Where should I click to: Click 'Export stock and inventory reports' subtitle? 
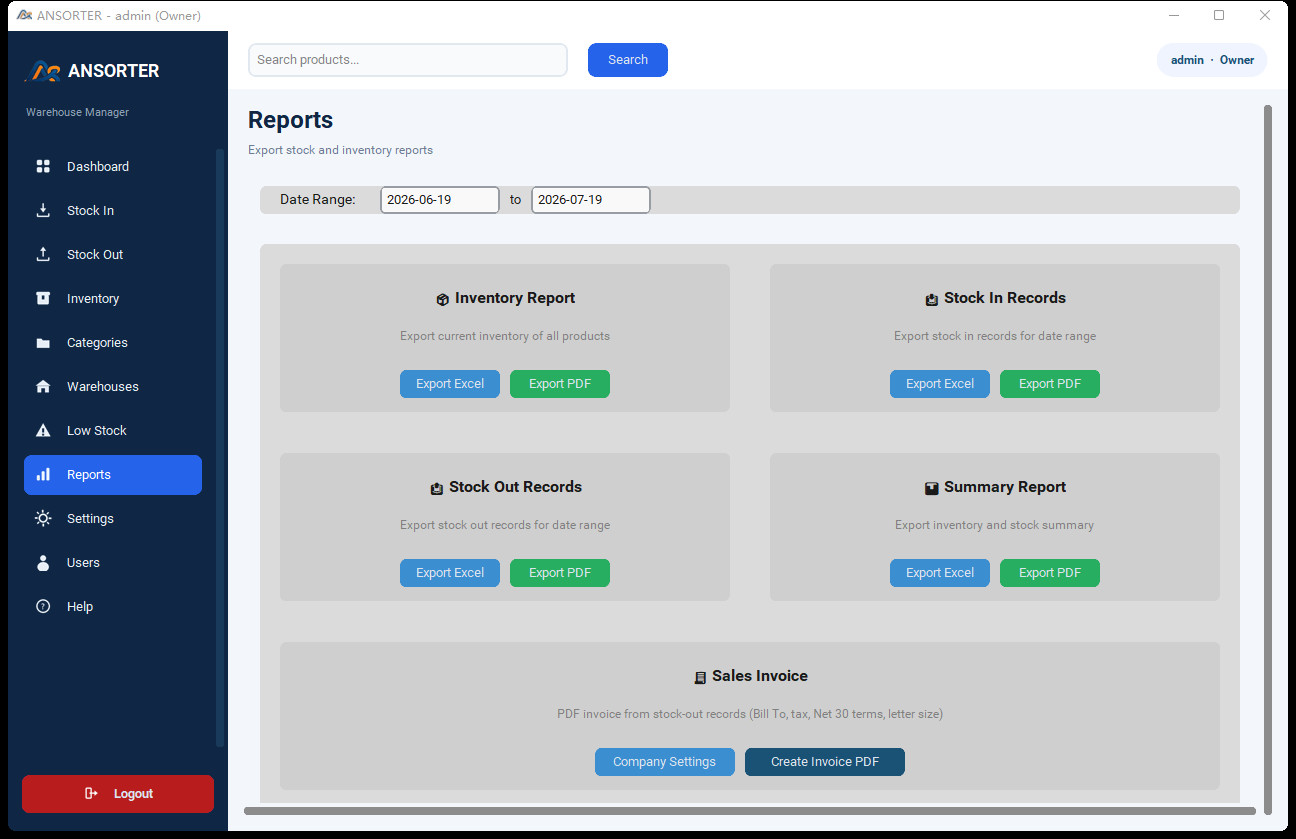(341, 150)
